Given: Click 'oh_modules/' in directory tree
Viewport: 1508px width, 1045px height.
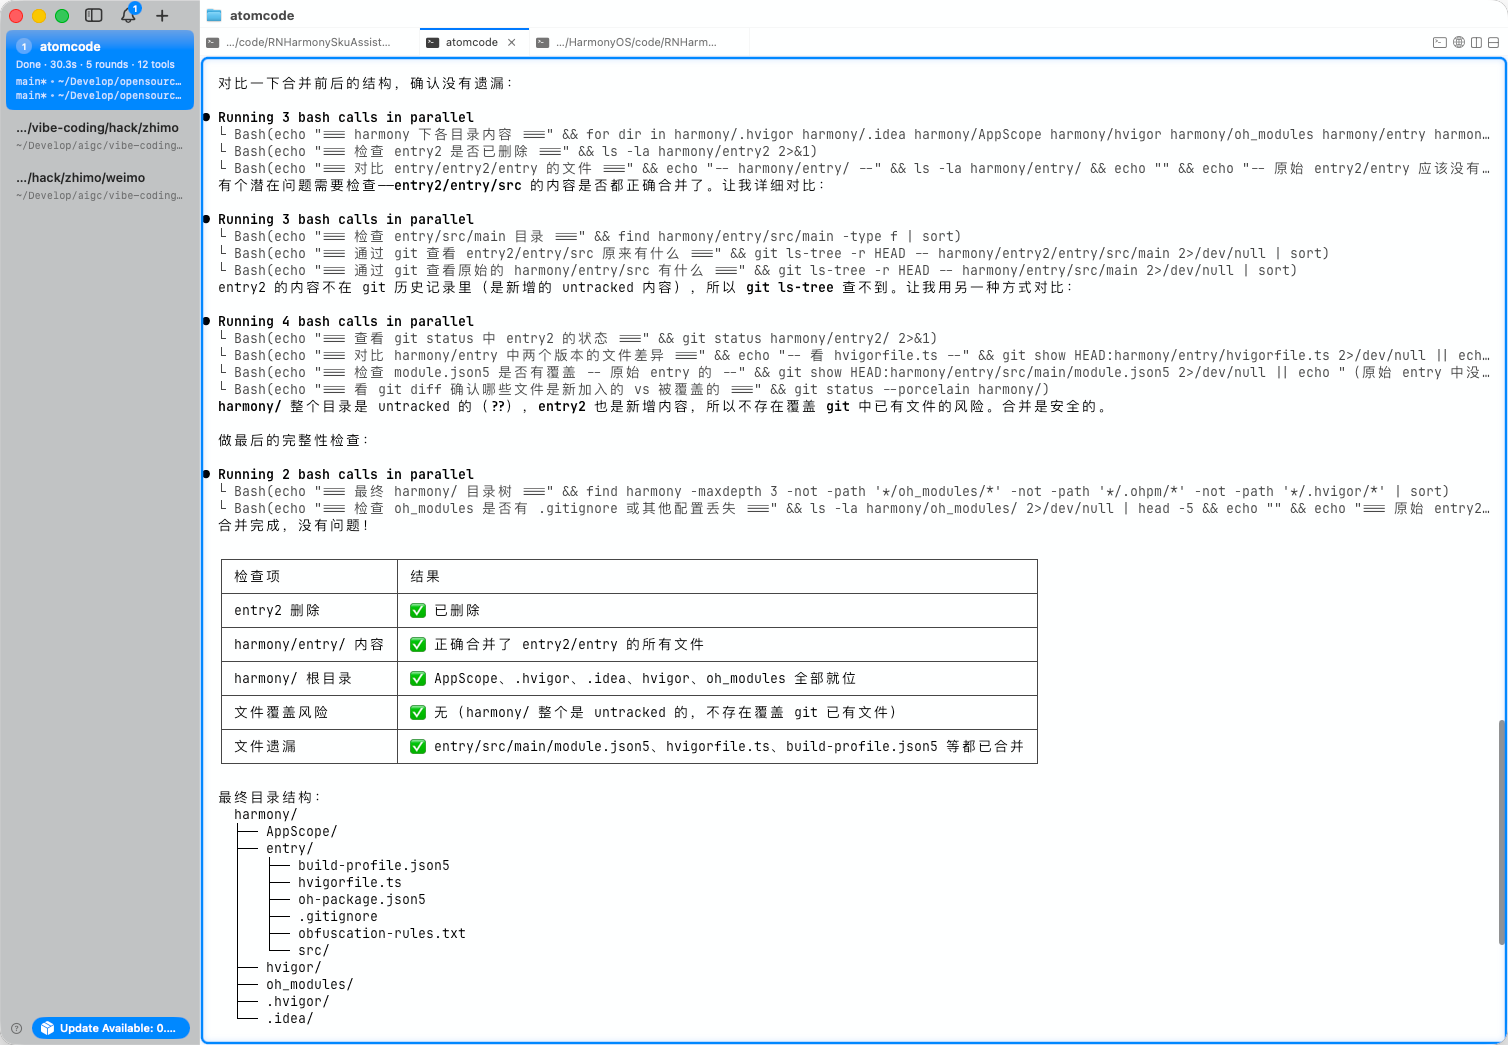Looking at the screenshot, I should tap(310, 985).
